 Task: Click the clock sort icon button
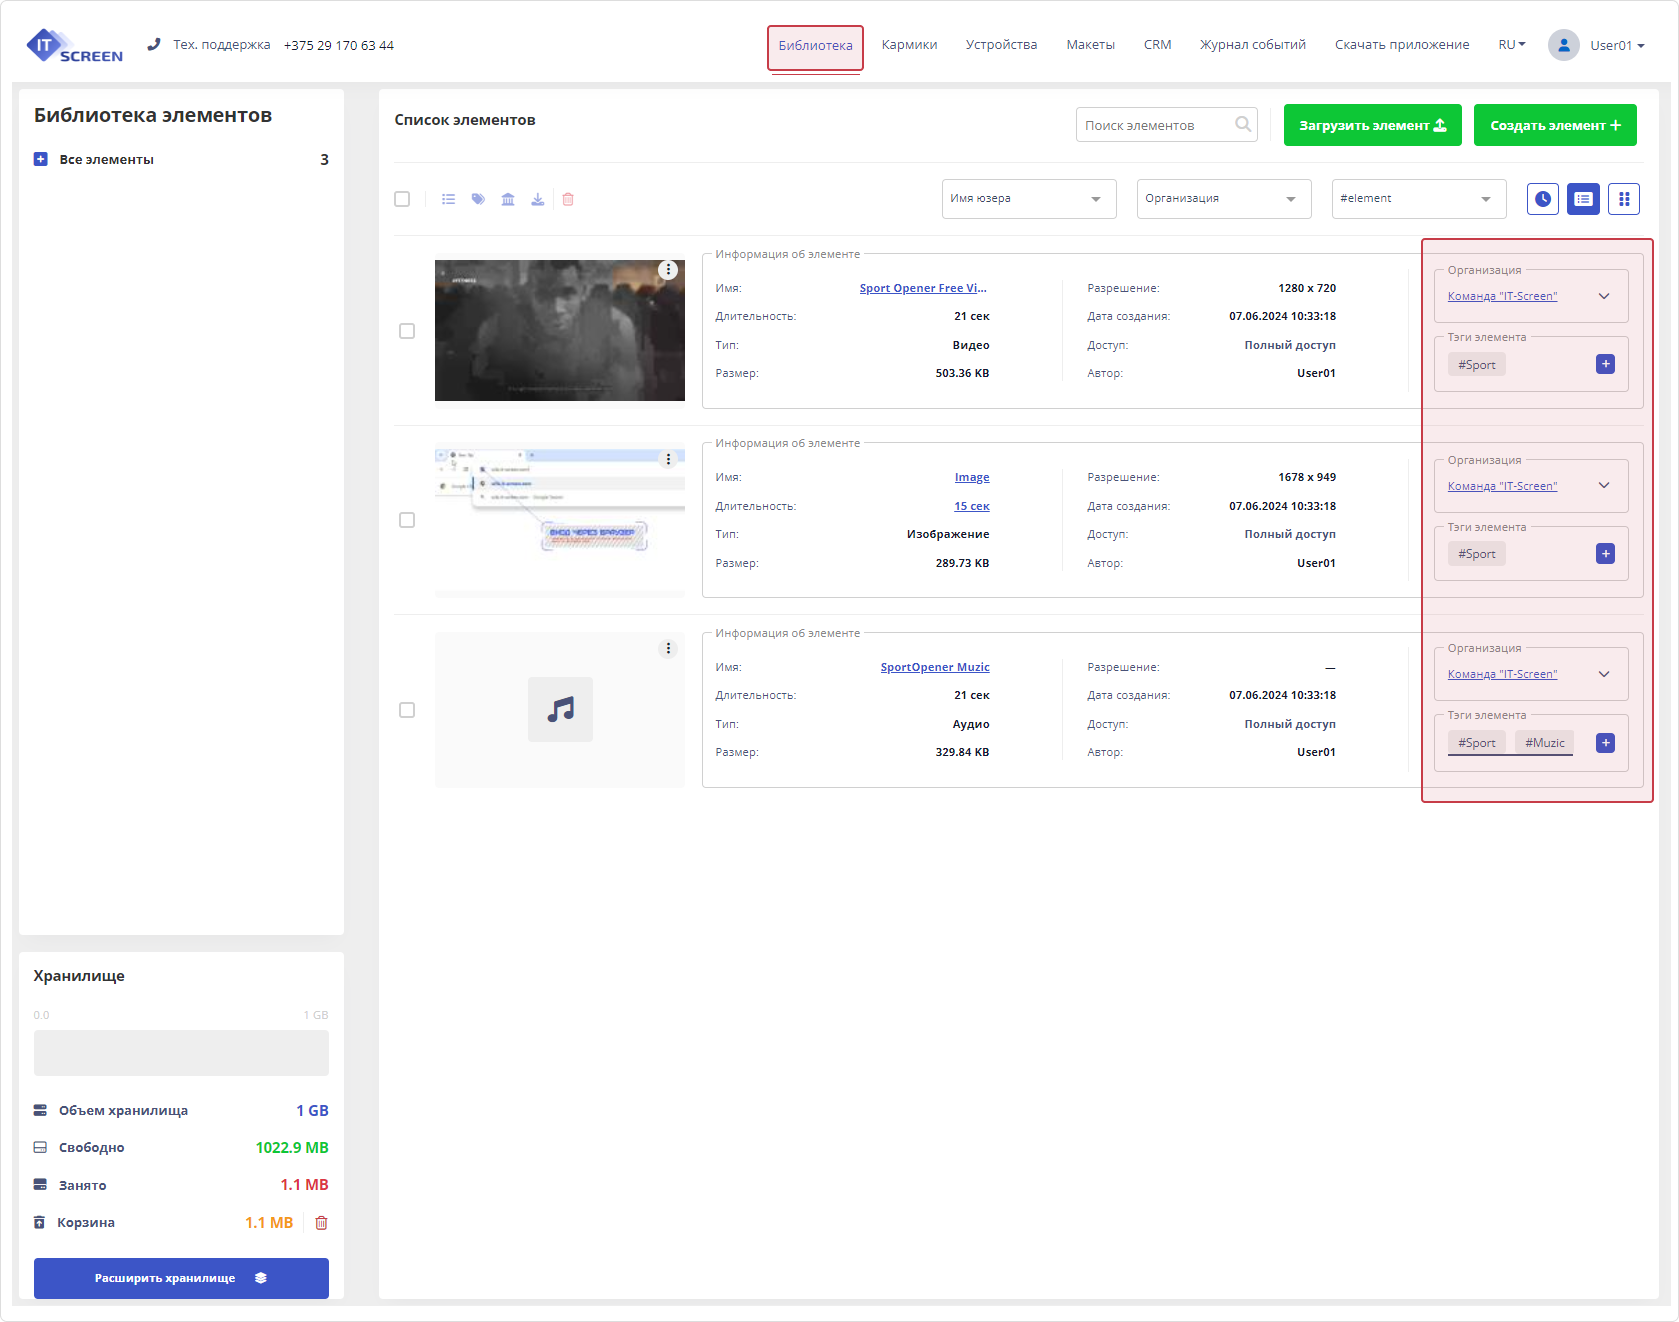(x=1543, y=199)
